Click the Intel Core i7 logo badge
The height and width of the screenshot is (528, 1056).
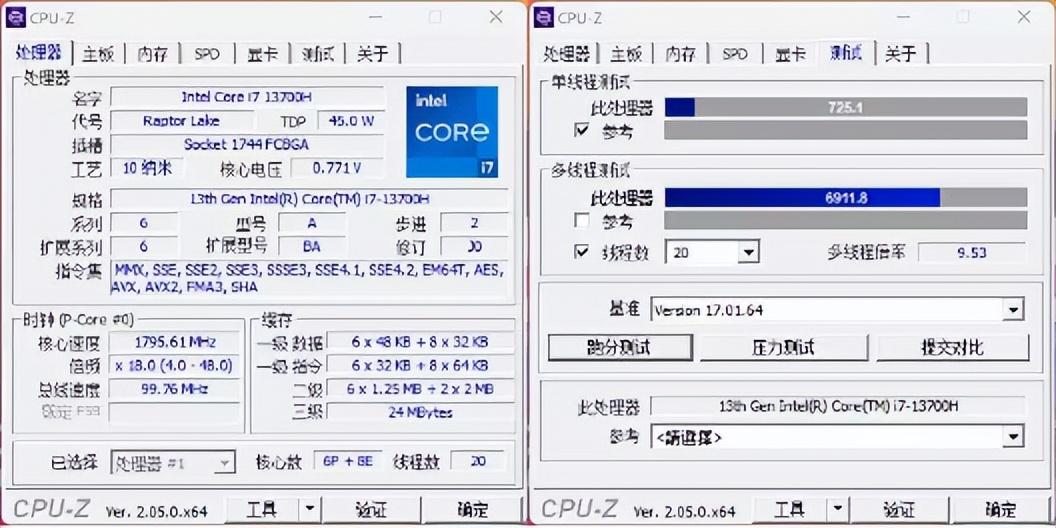coord(452,132)
